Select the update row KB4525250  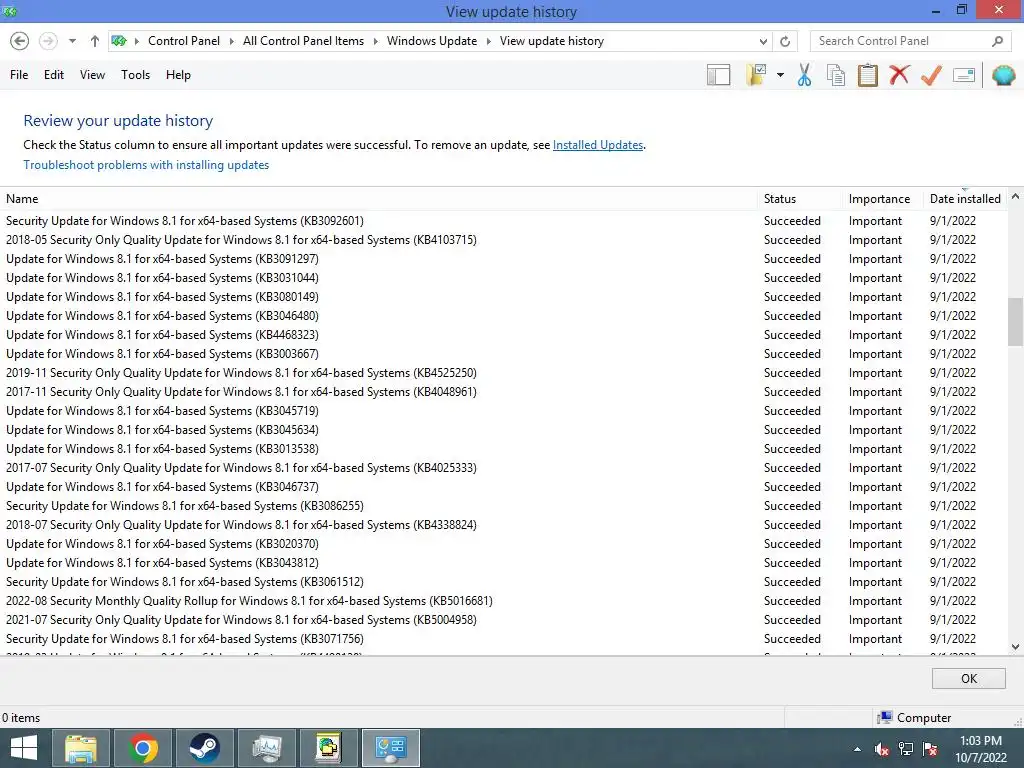(503, 373)
